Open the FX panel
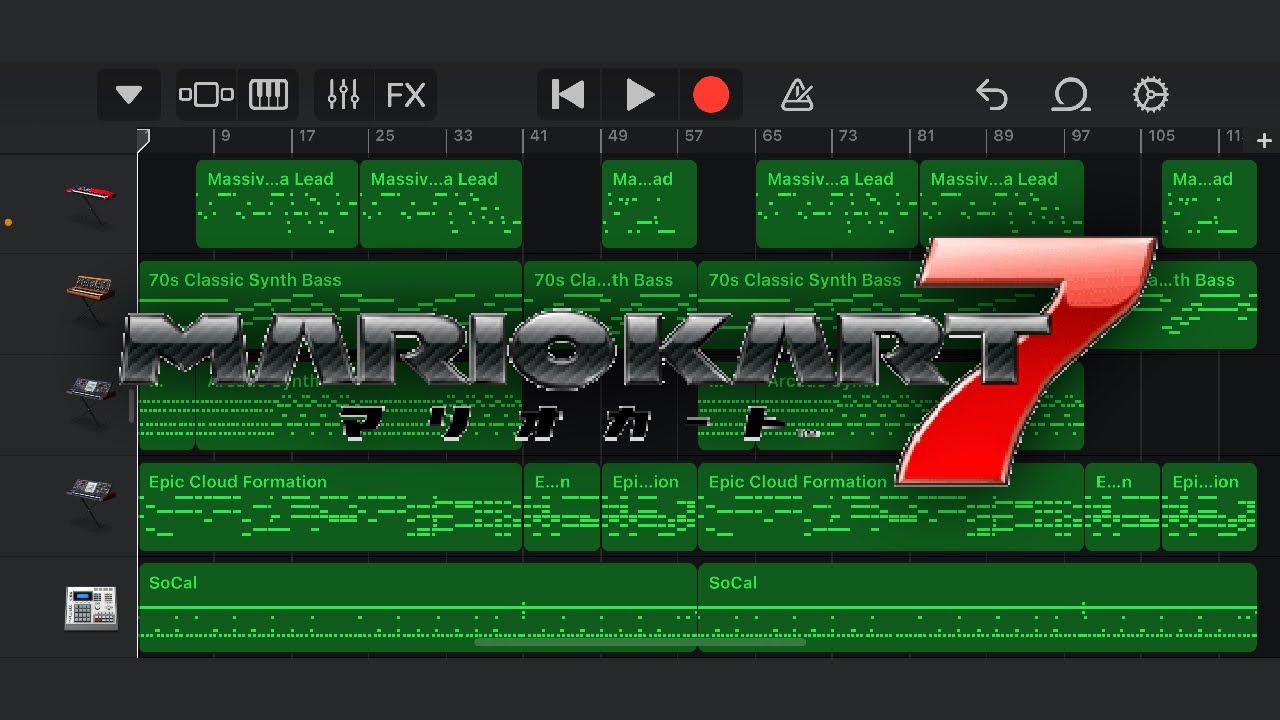Screen dimensions: 1280x720 (406, 95)
